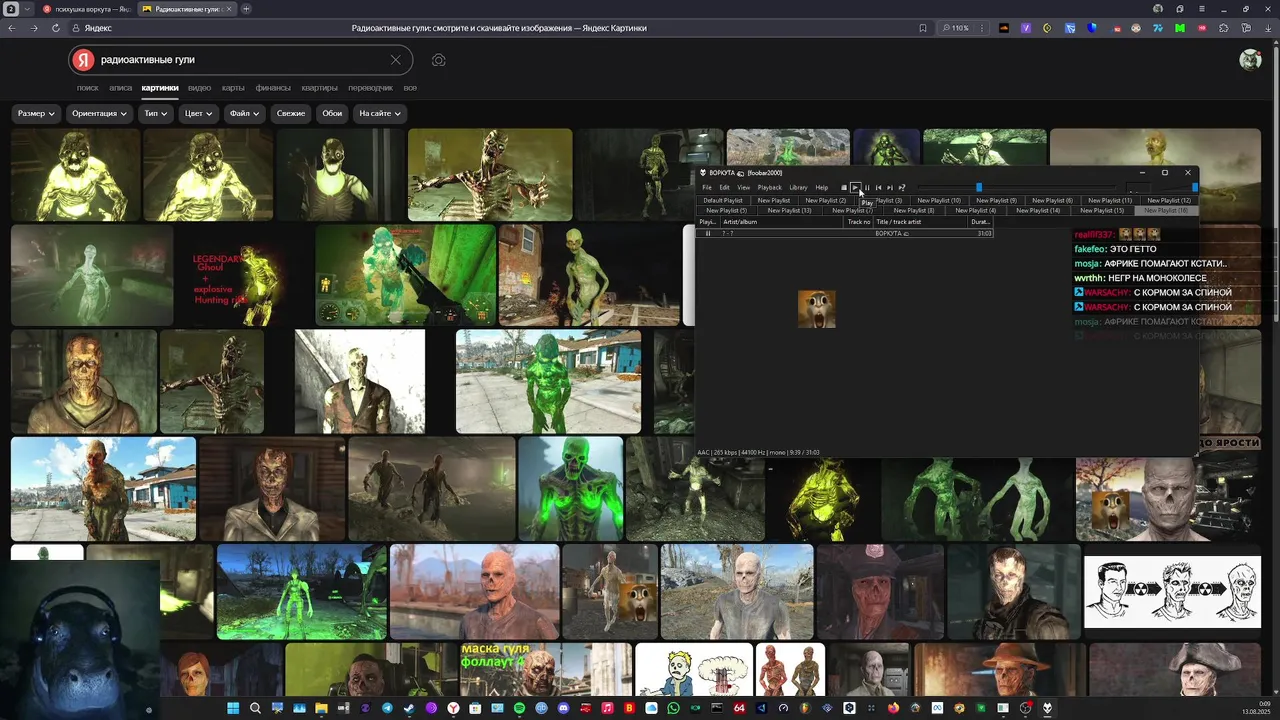Clear the Yandex search field with X

tap(395, 60)
